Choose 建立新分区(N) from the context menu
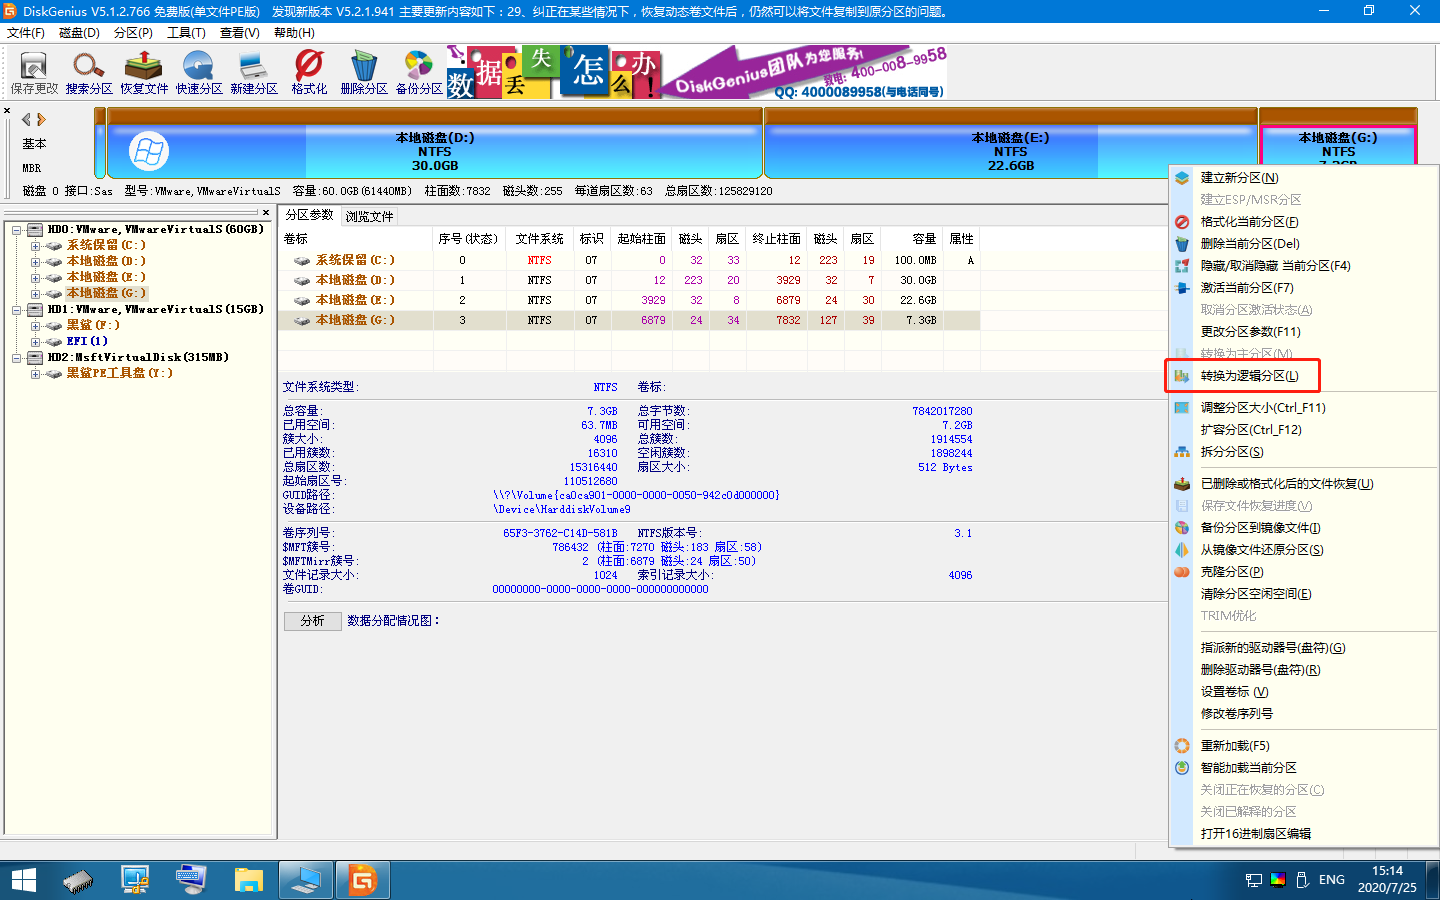 click(x=1303, y=178)
